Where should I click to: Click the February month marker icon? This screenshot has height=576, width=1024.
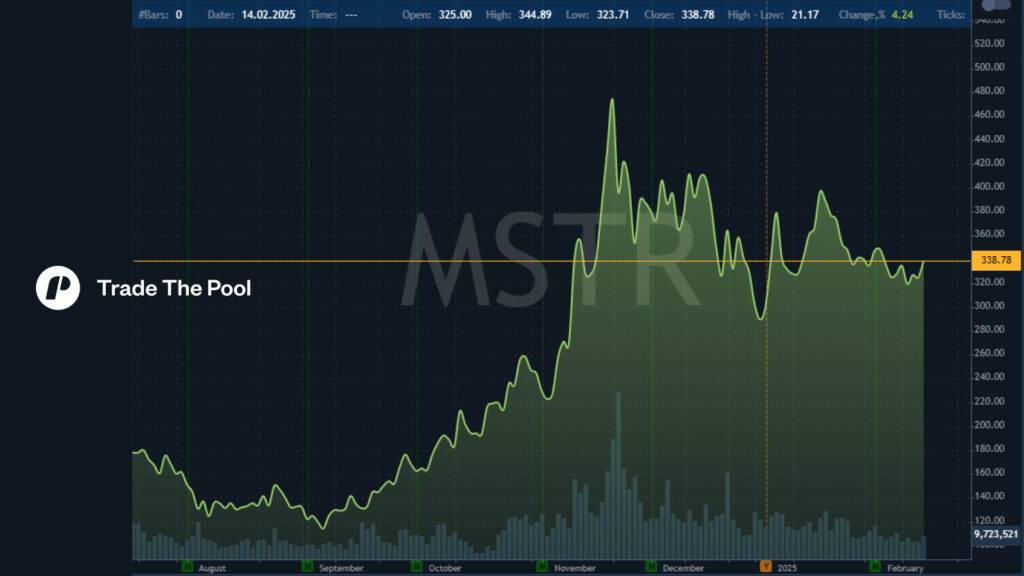pyautogui.click(x=875, y=567)
